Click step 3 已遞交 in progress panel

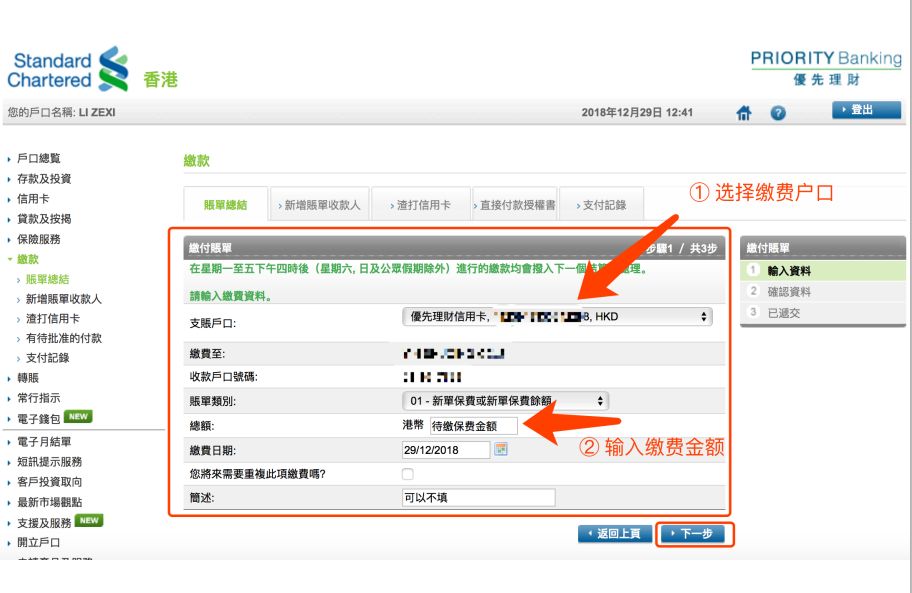(x=823, y=313)
